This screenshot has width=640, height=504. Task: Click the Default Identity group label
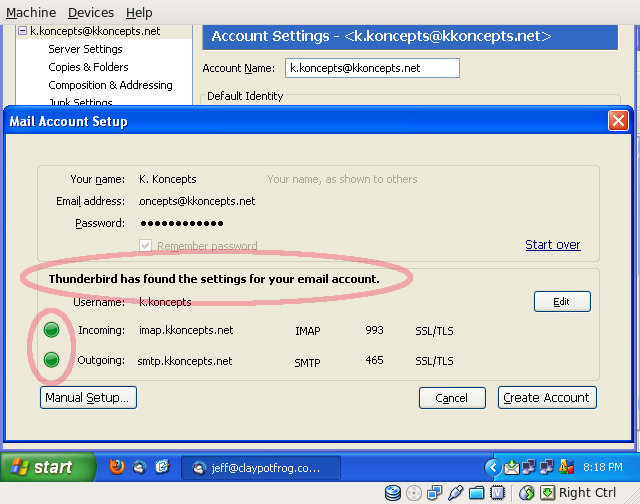pos(245,96)
